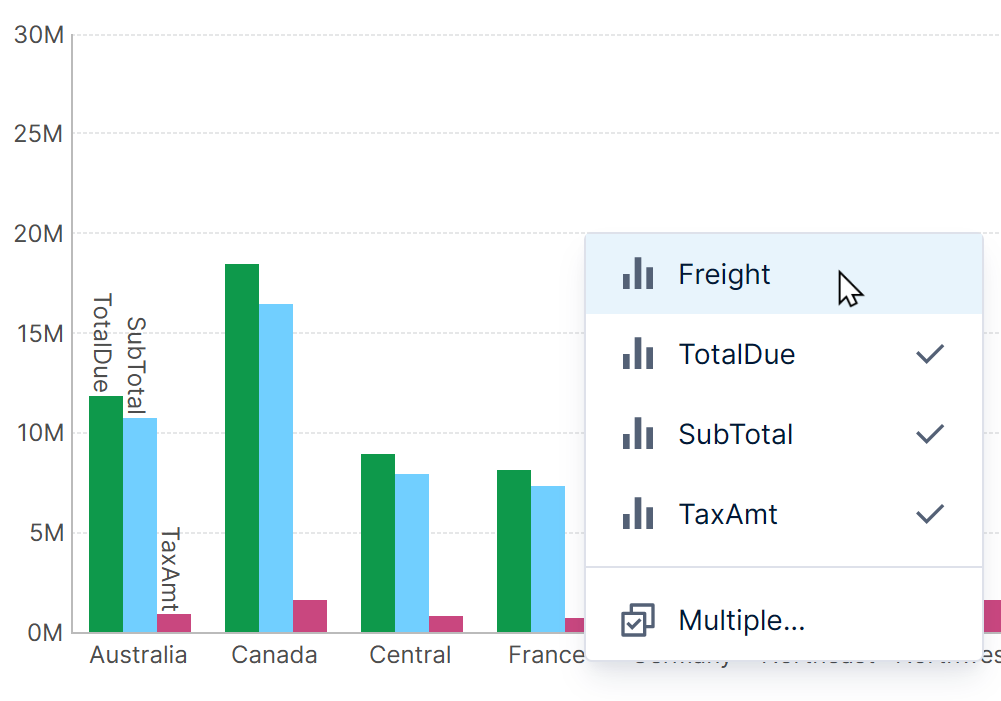Click the bar chart icon beside TaxAmt
The image size is (1001, 701).
tap(637, 514)
